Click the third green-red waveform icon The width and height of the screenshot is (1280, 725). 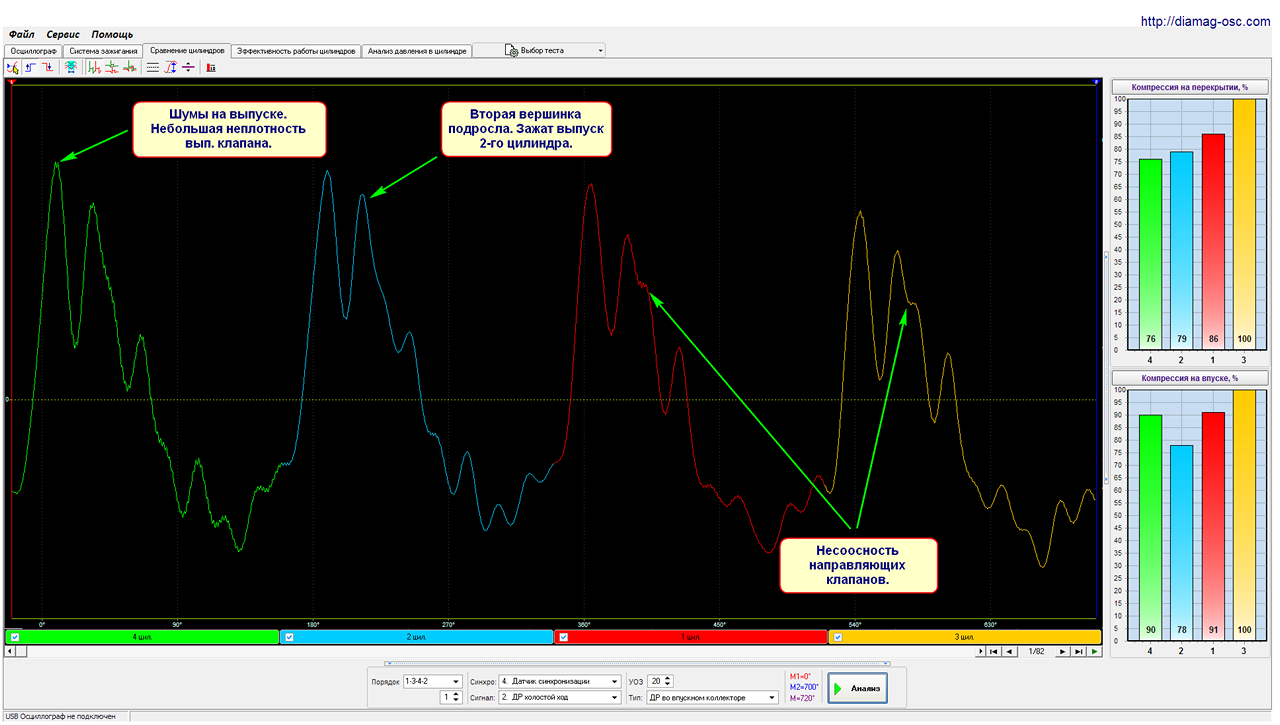coord(129,67)
